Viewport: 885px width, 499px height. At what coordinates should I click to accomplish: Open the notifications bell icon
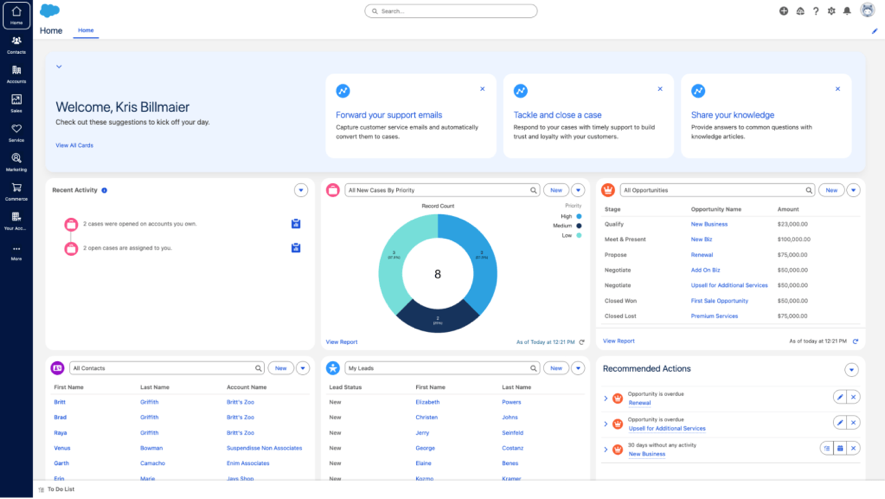tap(847, 11)
